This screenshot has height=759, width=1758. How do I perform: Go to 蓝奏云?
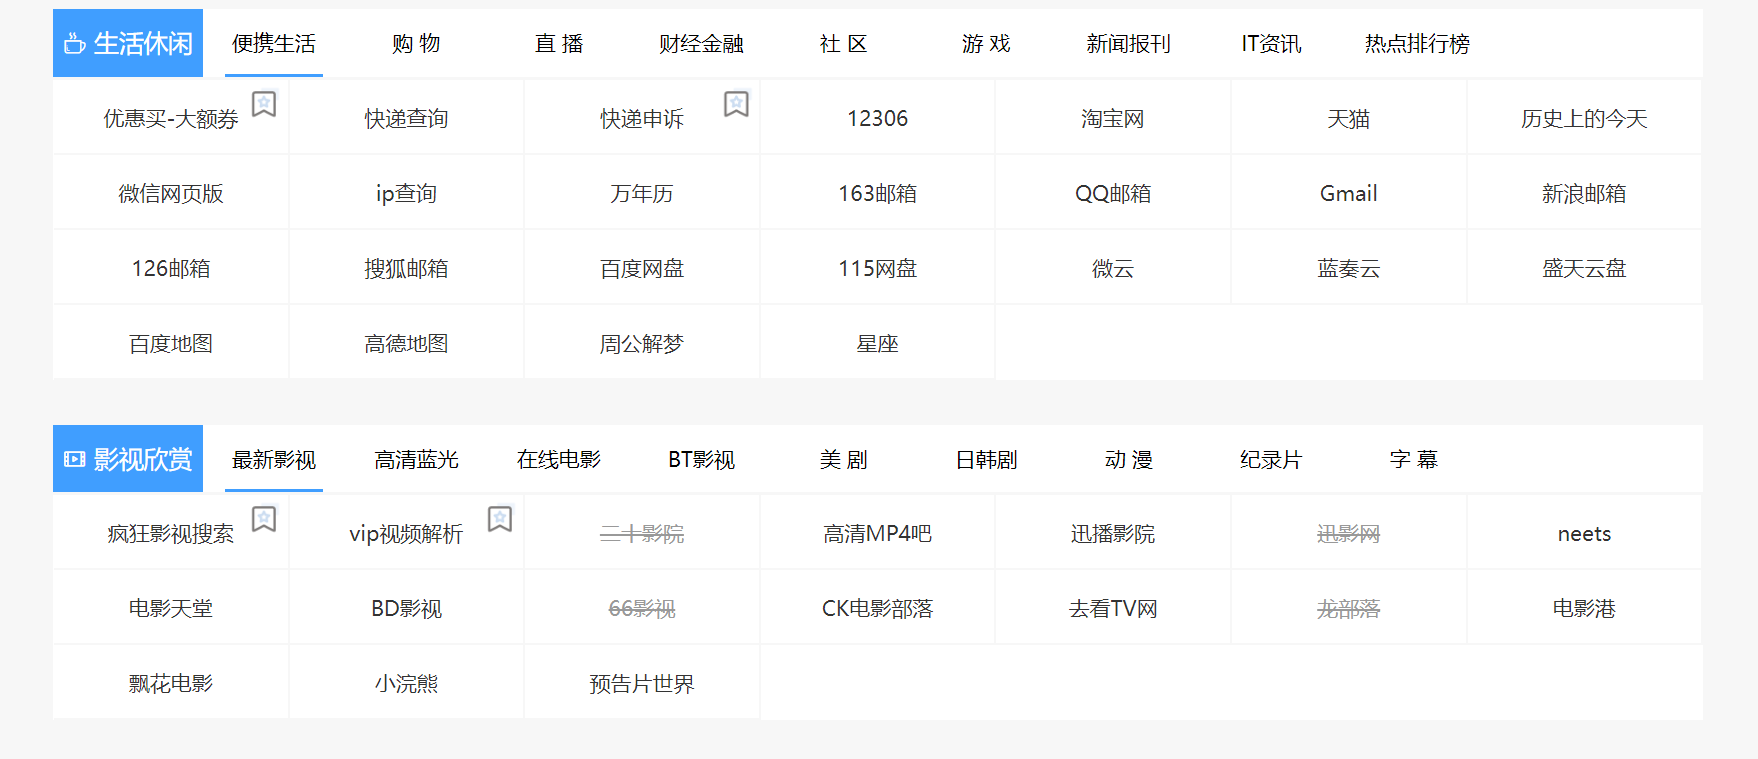[1349, 269]
